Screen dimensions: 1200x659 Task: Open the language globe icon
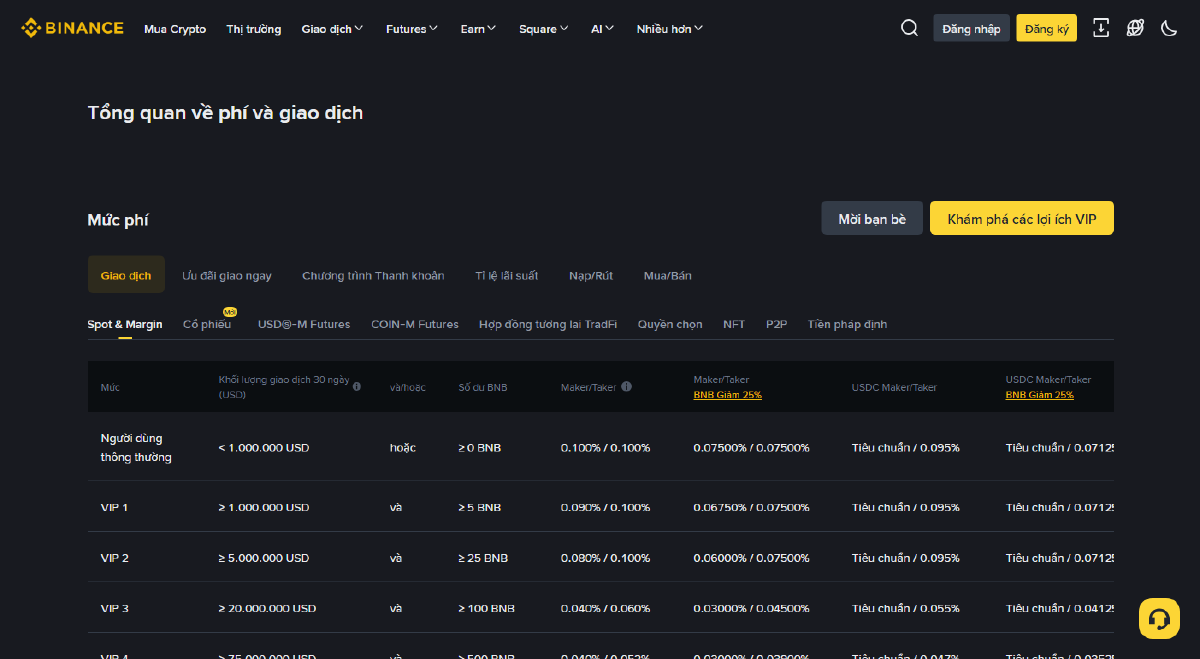(1135, 28)
